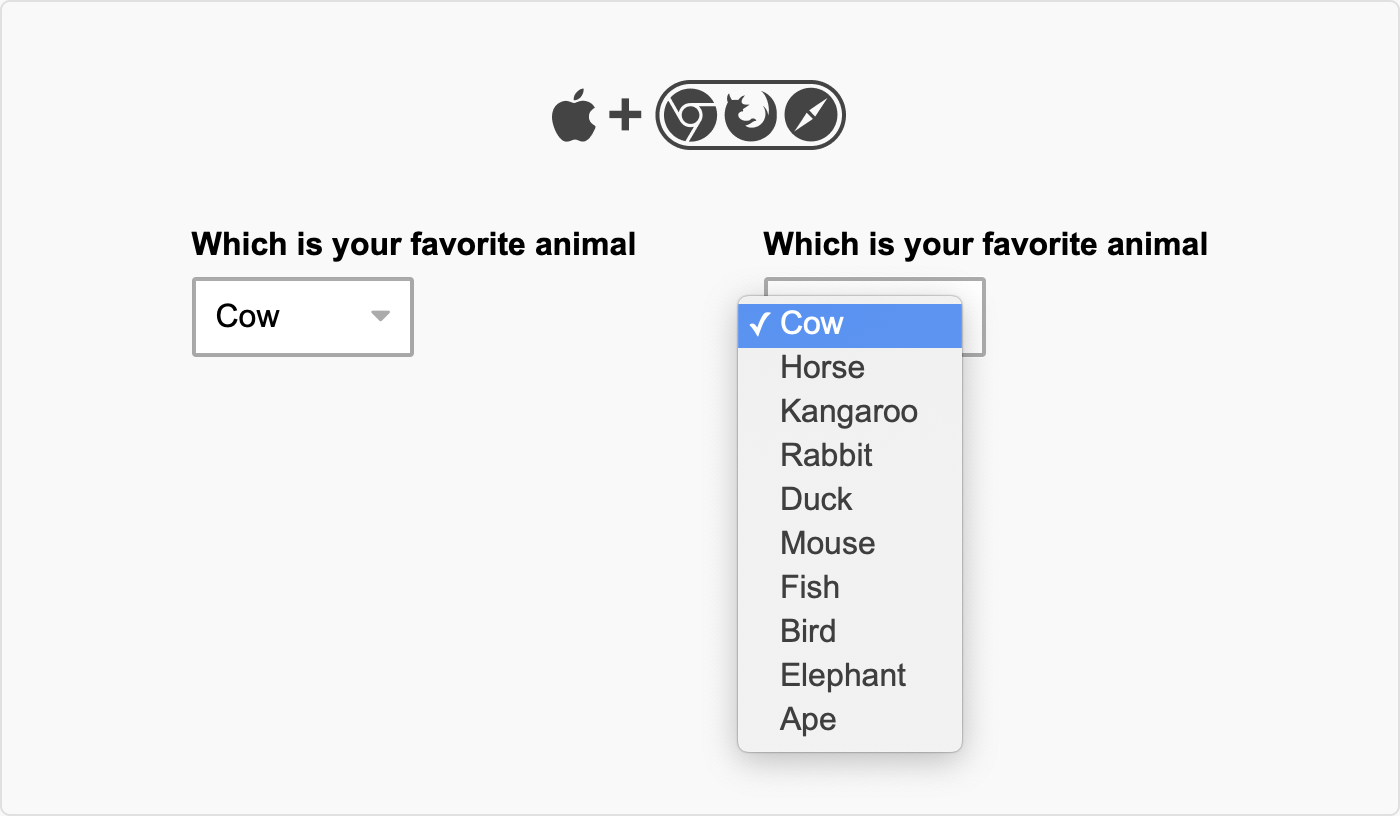Select the Elephant option

click(850, 675)
